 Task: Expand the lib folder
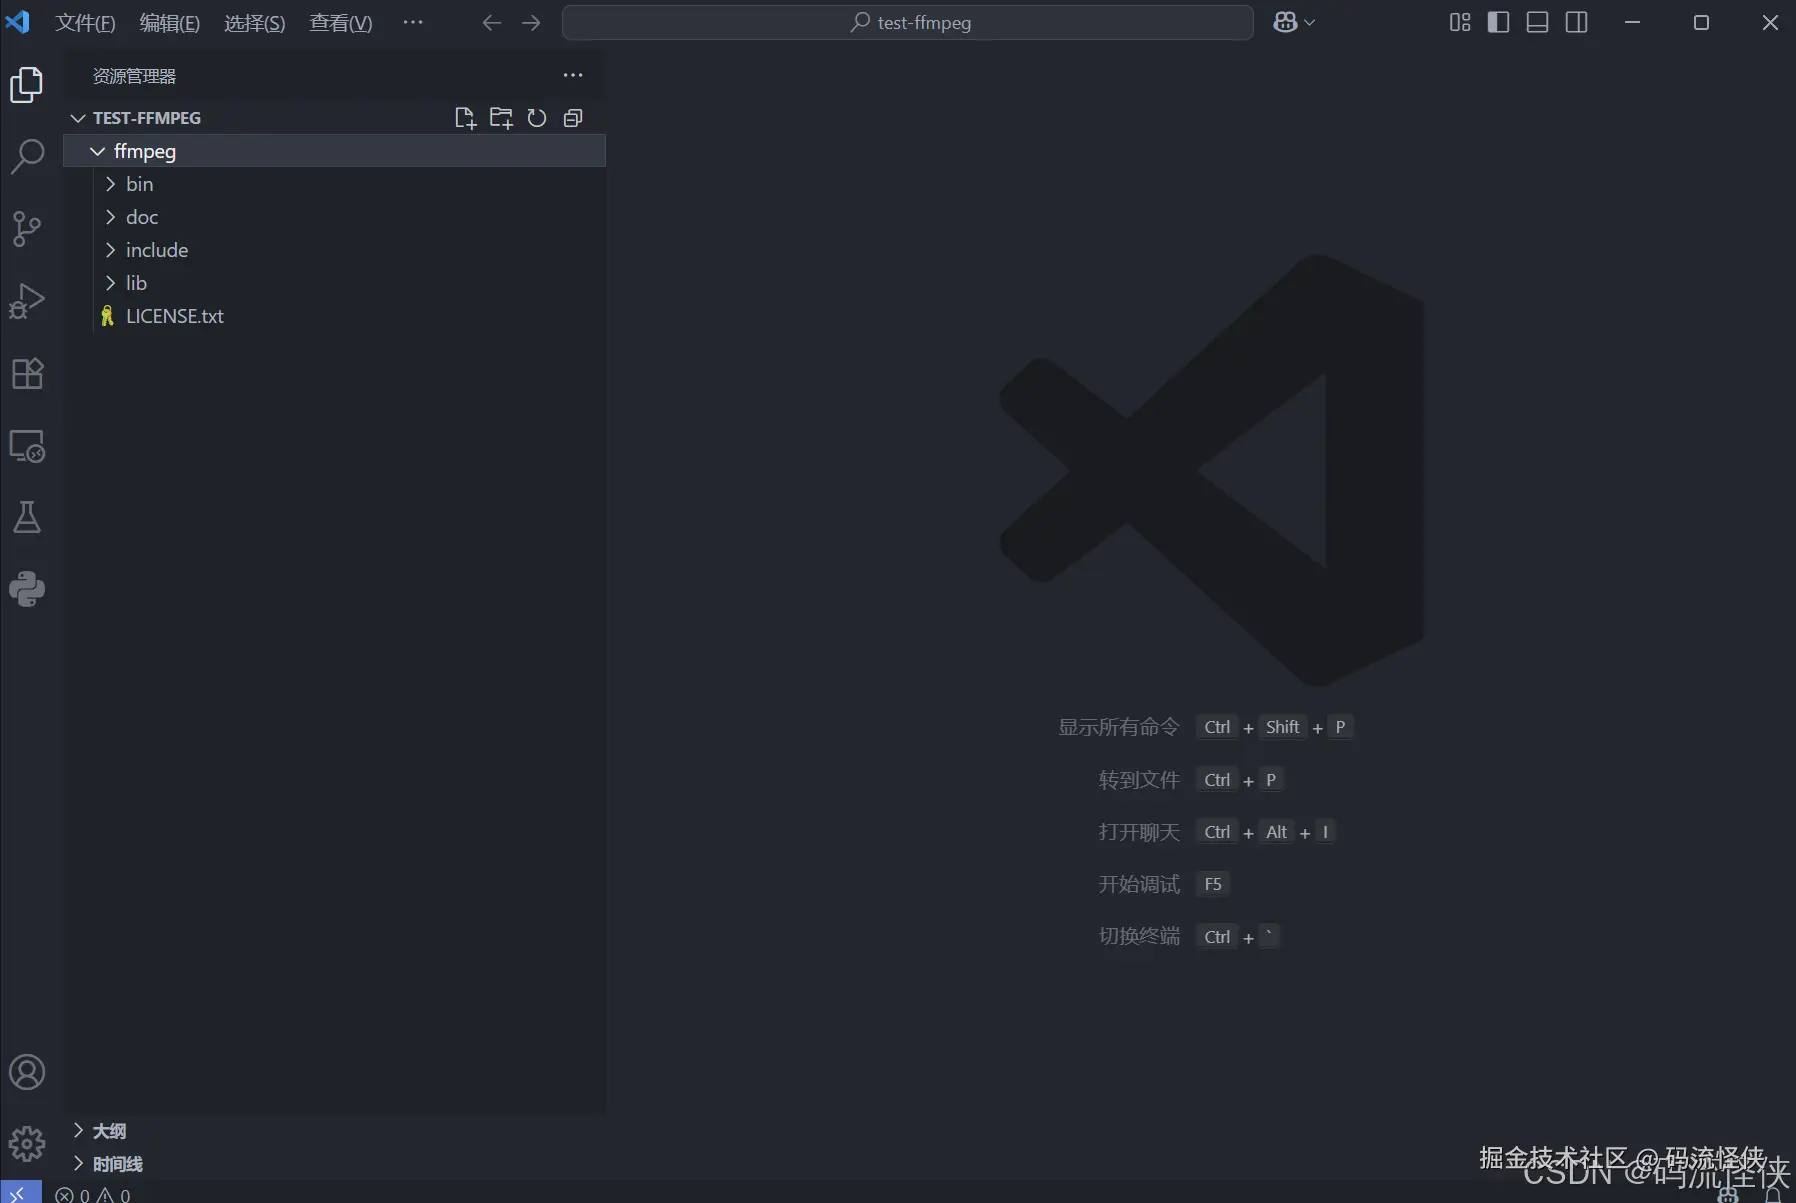(x=335, y=283)
